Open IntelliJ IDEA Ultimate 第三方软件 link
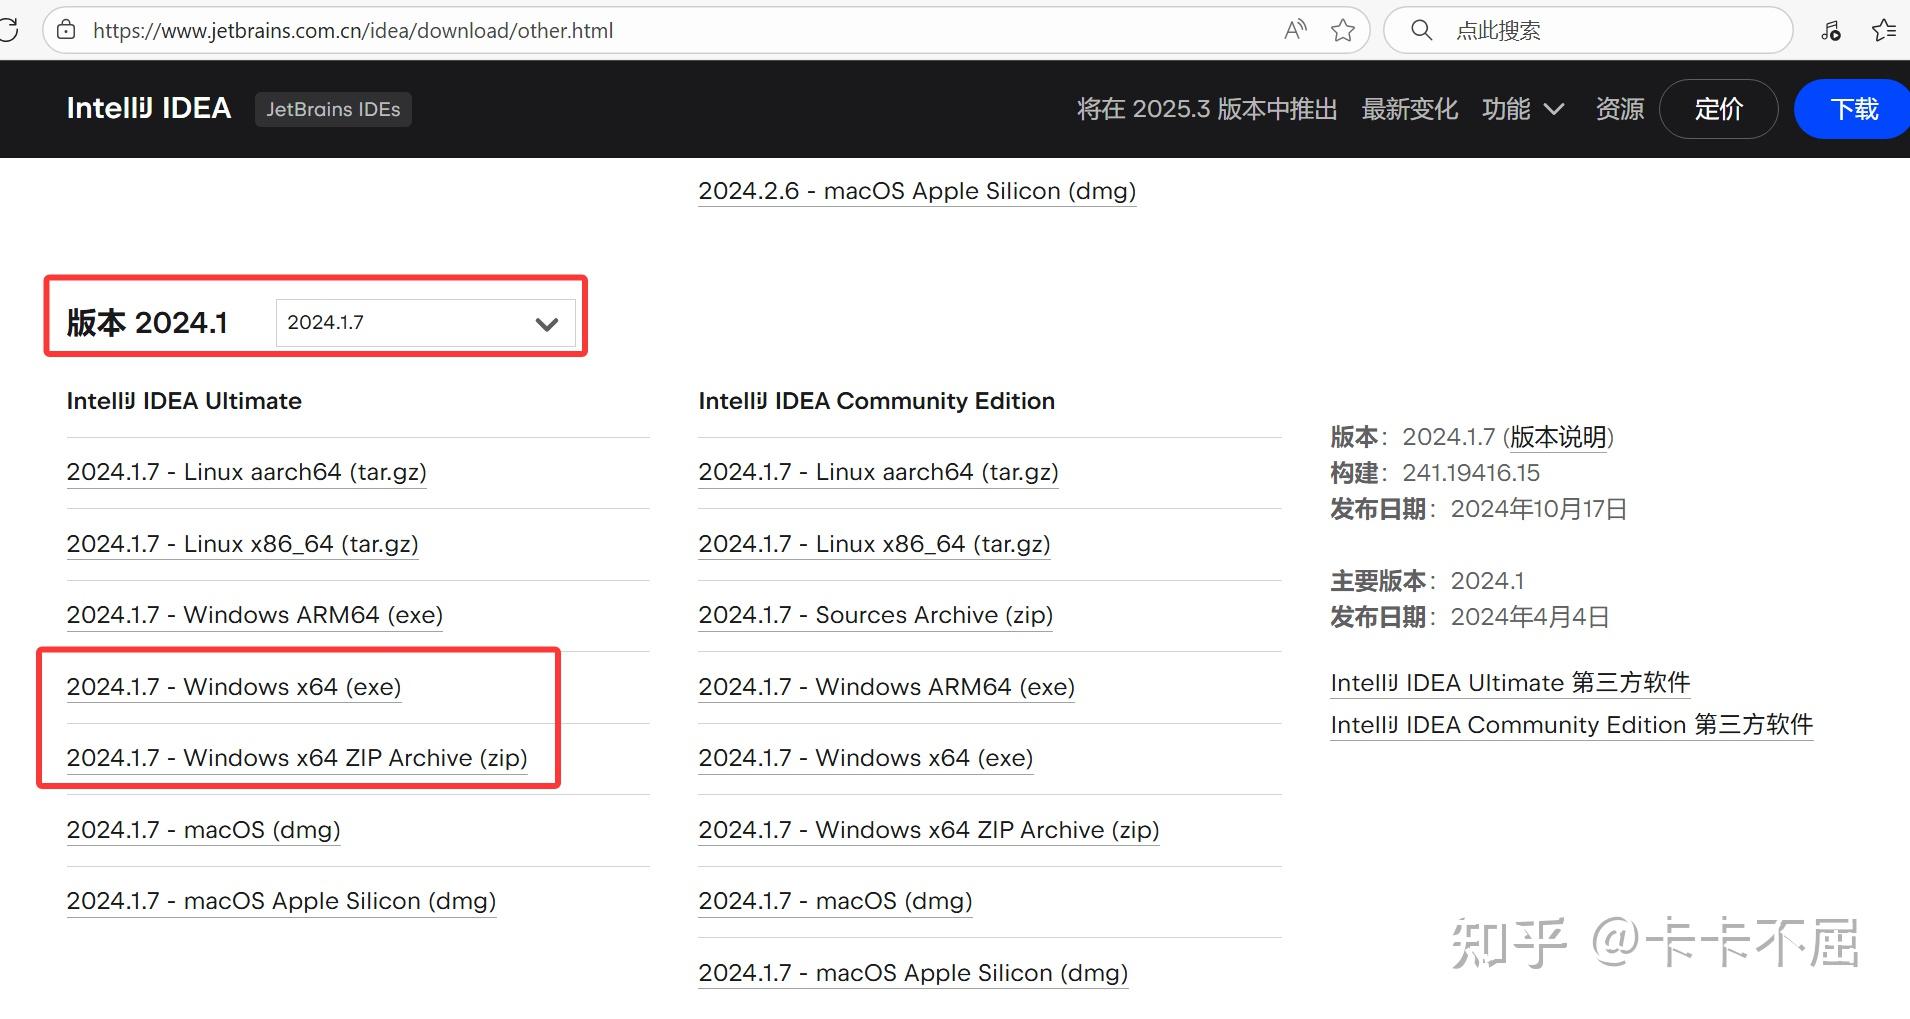1910x1019 pixels. (x=1510, y=683)
